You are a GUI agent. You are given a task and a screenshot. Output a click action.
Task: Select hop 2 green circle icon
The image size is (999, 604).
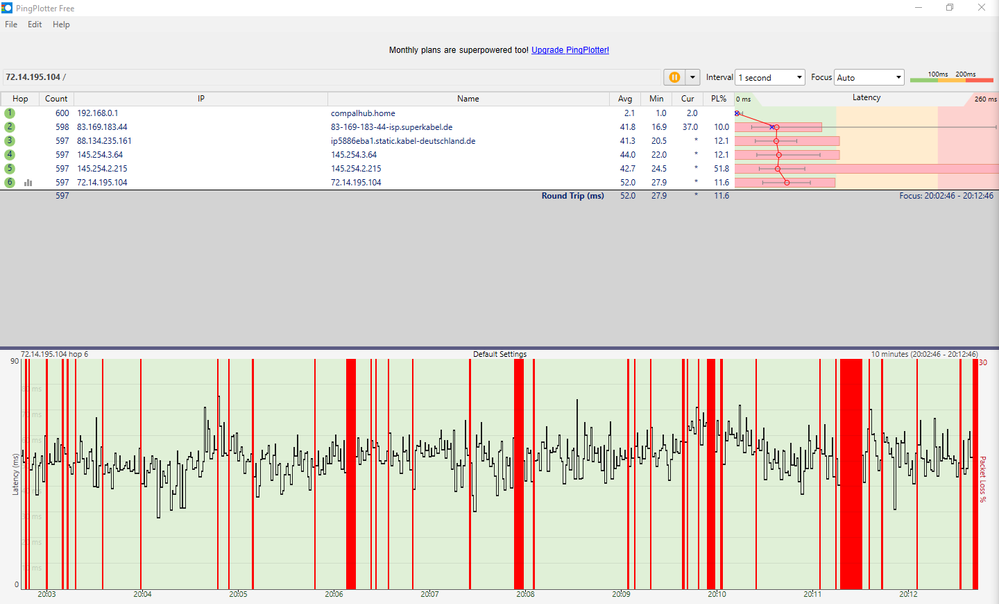pyautogui.click(x=10, y=127)
